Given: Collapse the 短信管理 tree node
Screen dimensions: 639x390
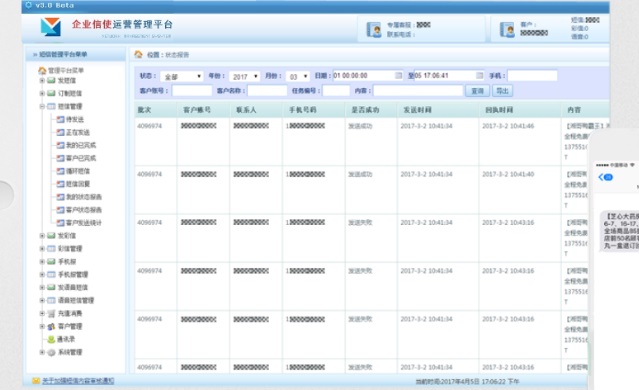Looking at the screenshot, I should (42, 106).
